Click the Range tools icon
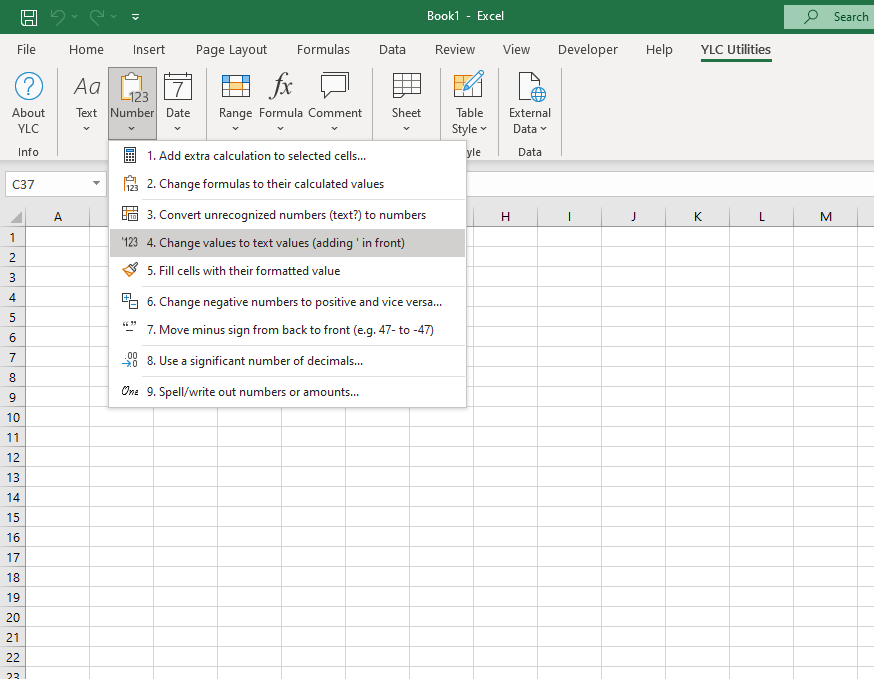 coord(235,88)
